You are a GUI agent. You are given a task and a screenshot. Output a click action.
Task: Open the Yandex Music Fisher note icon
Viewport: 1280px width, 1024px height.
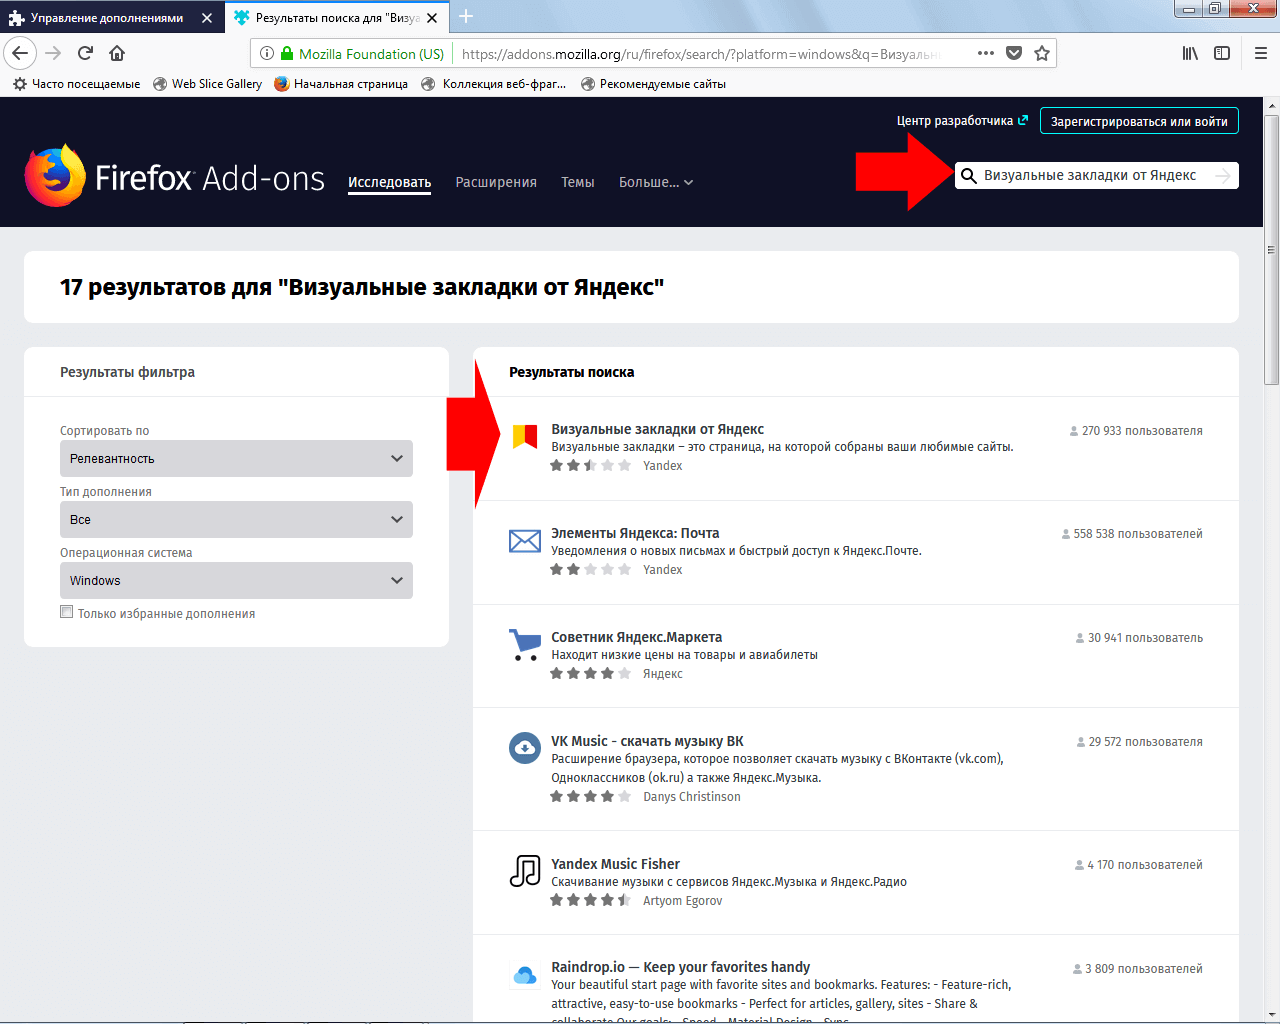pyautogui.click(x=525, y=871)
